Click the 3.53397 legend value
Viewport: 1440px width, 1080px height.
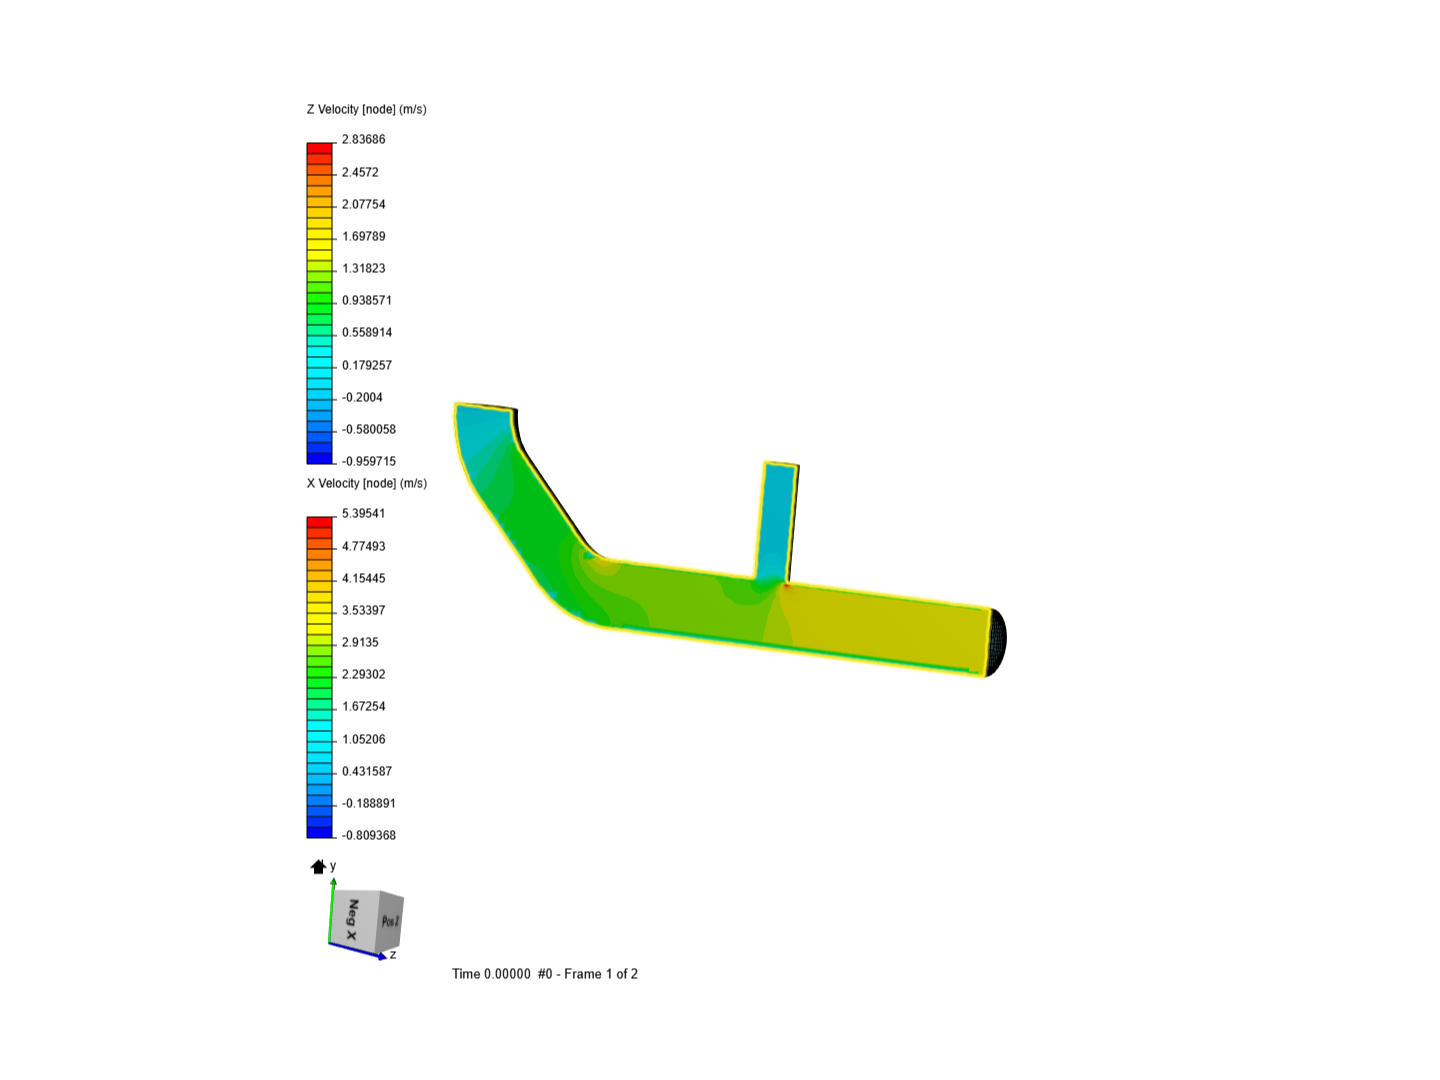click(363, 610)
